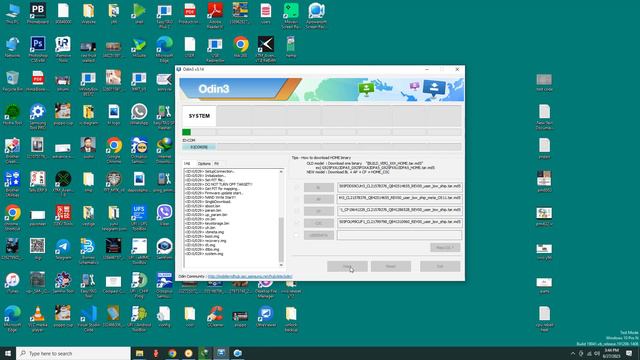640x360 pixels.
Task: Click the log scrollbar thumb
Action: pos(281,239)
